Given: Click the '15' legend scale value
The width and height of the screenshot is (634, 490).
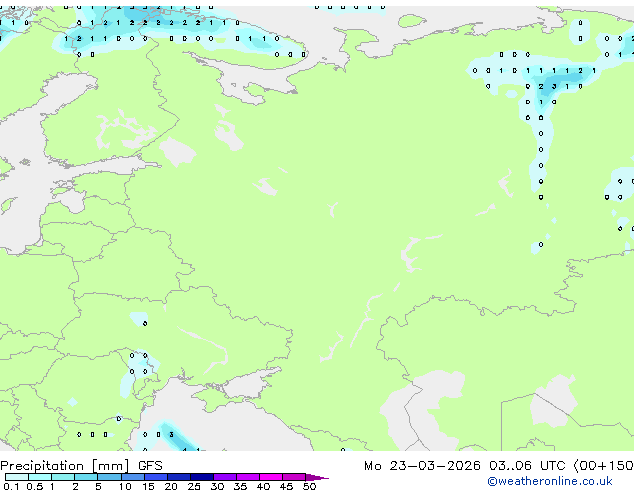Looking at the screenshot, I should pyautogui.click(x=148, y=486).
